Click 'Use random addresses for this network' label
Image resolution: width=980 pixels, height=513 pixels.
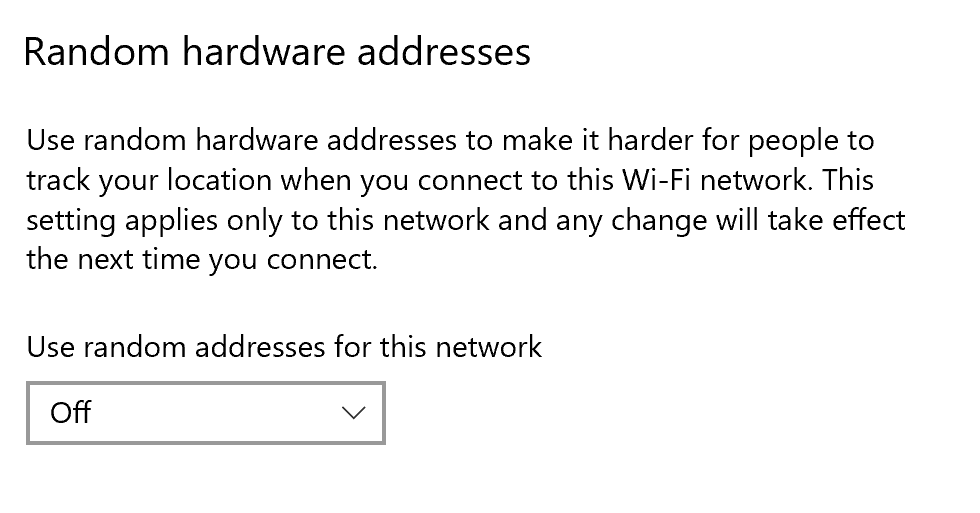point(284,347)
